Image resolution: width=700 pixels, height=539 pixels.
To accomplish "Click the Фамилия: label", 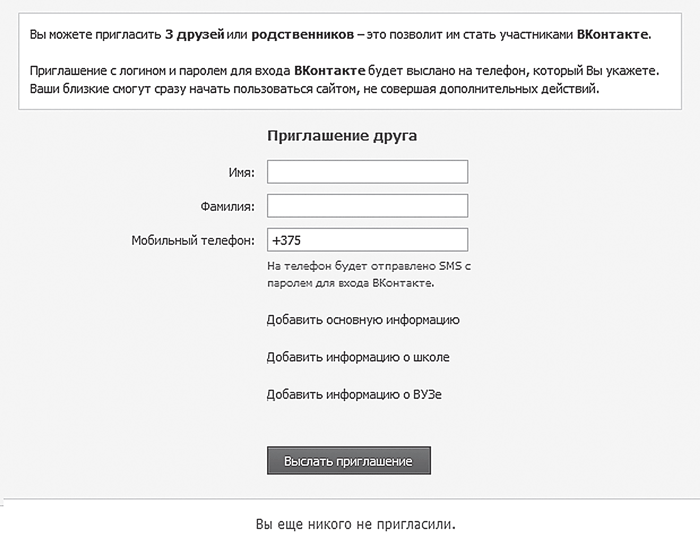I will (x=228, y=206).
